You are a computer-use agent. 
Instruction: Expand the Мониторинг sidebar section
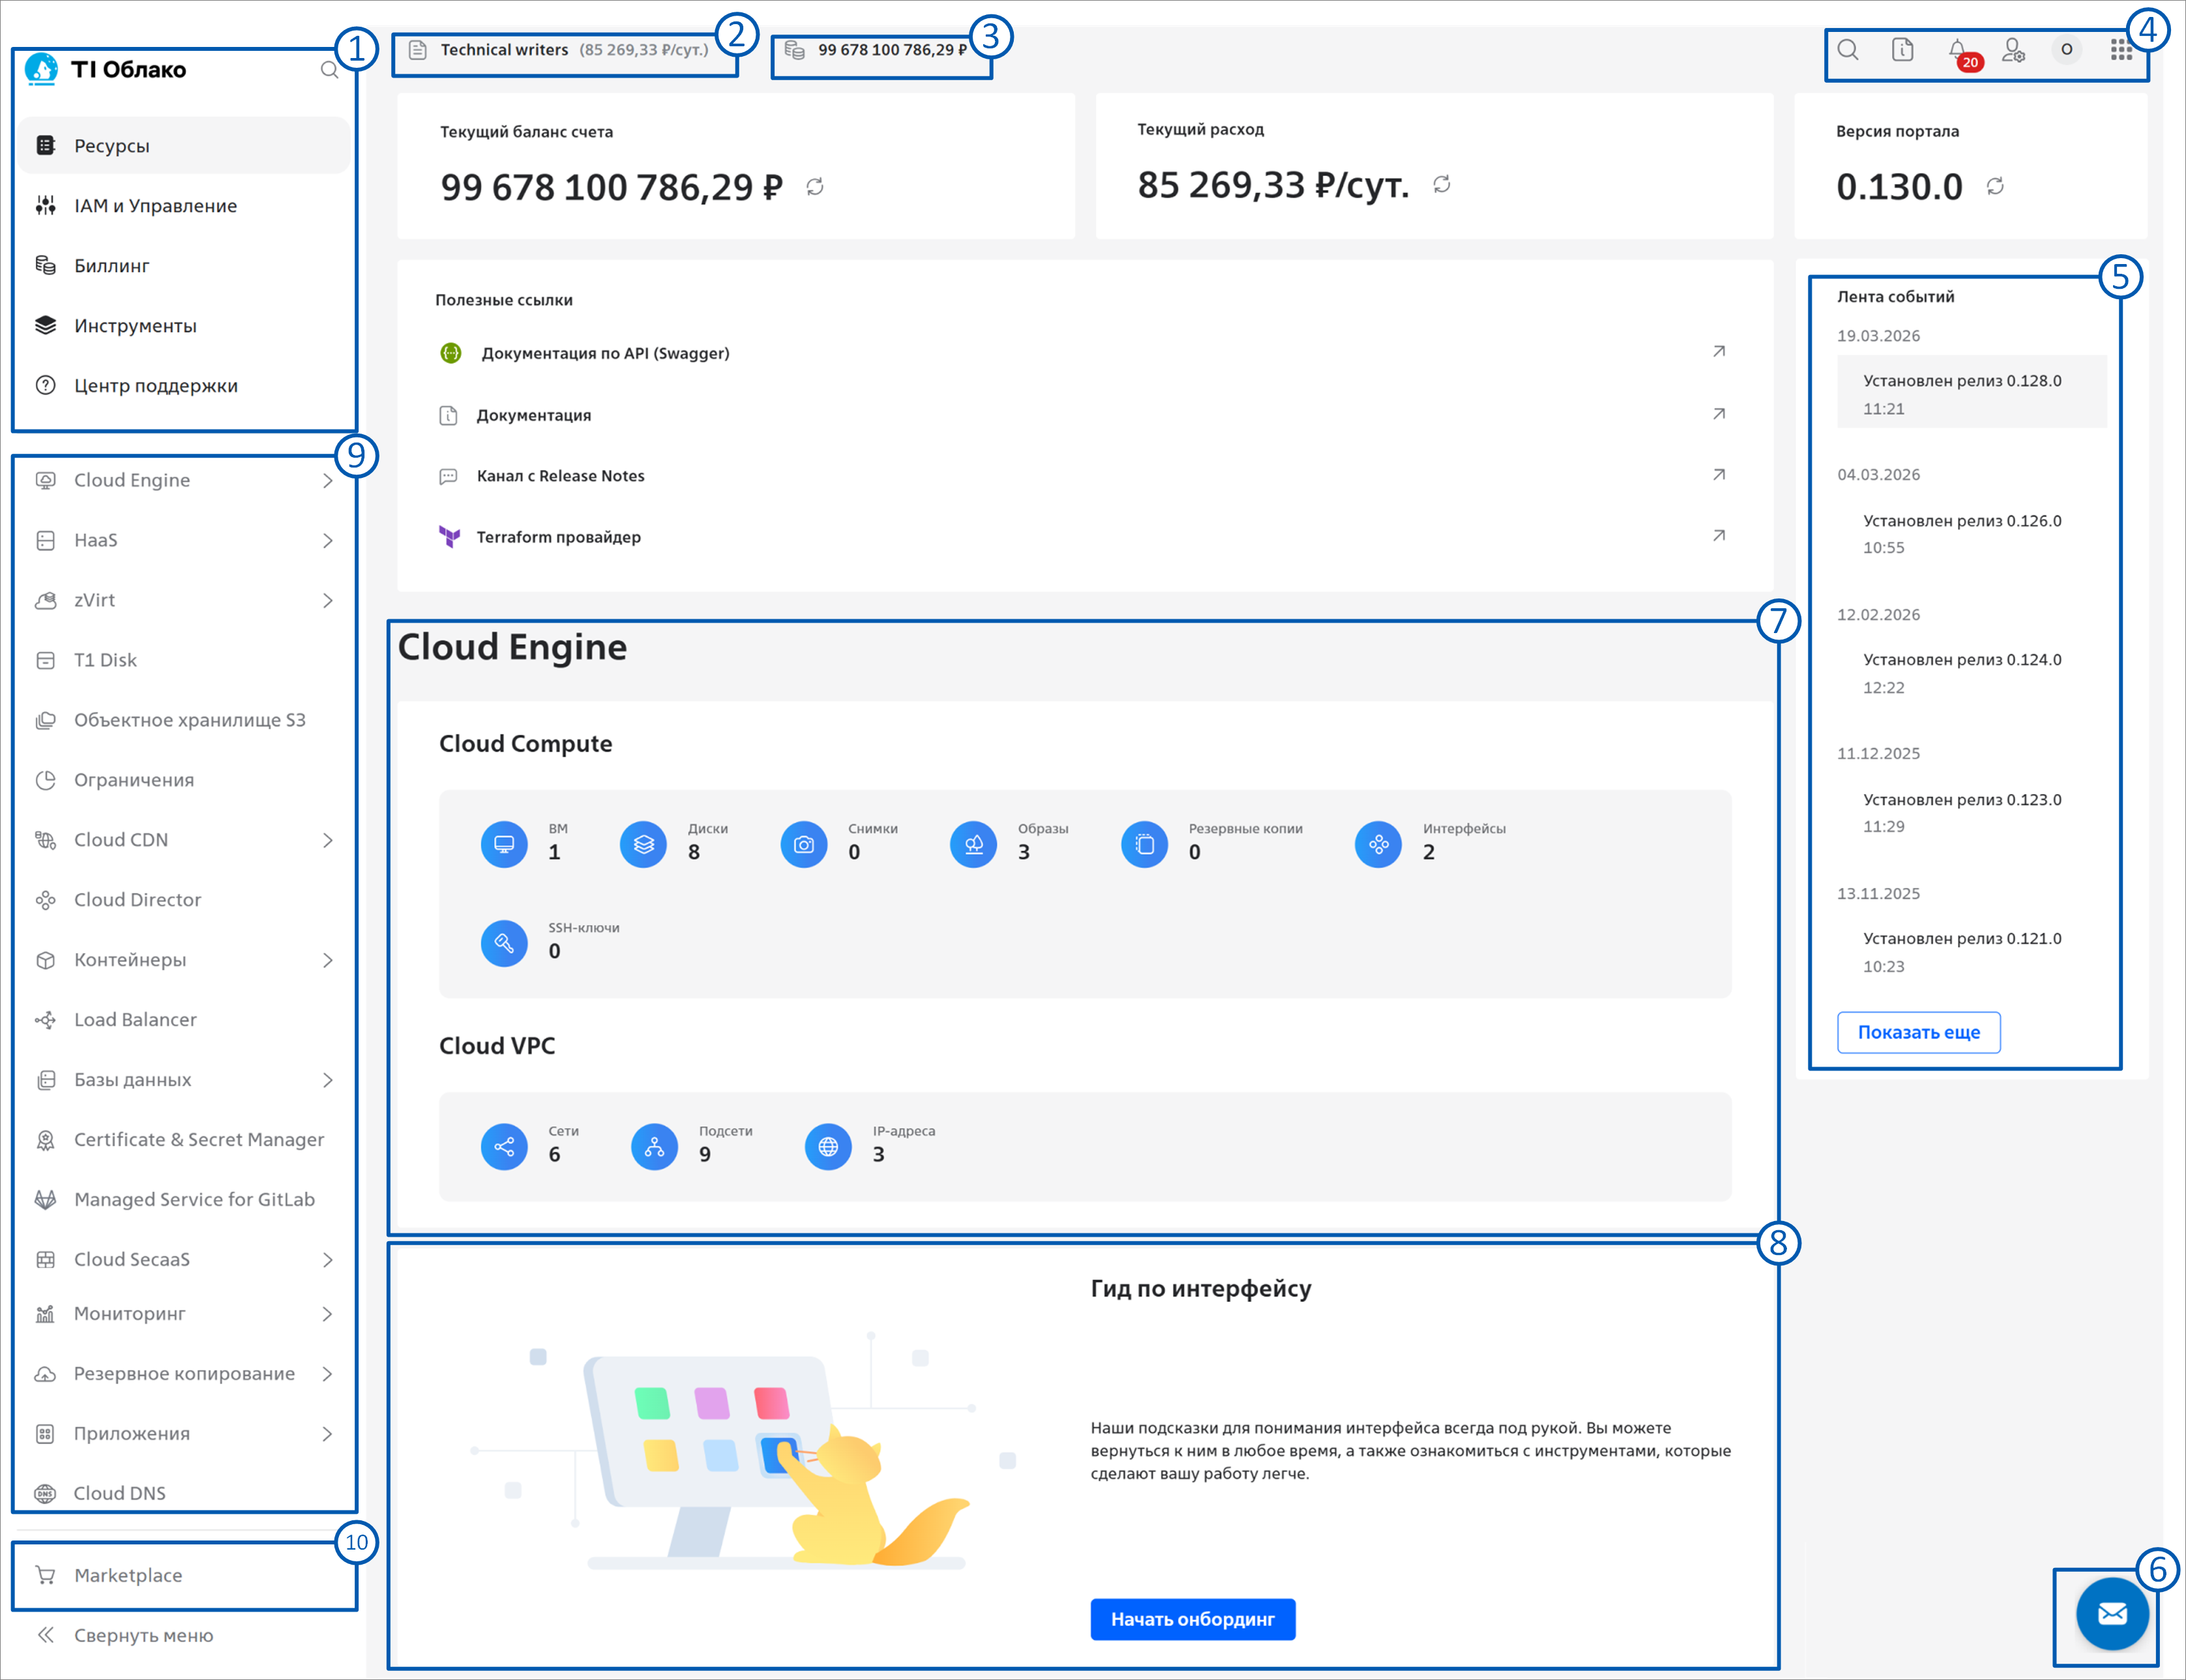click(x=328, y=1314)
